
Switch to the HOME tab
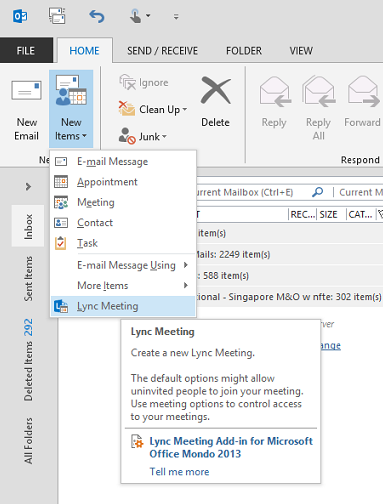pos(84,51)
